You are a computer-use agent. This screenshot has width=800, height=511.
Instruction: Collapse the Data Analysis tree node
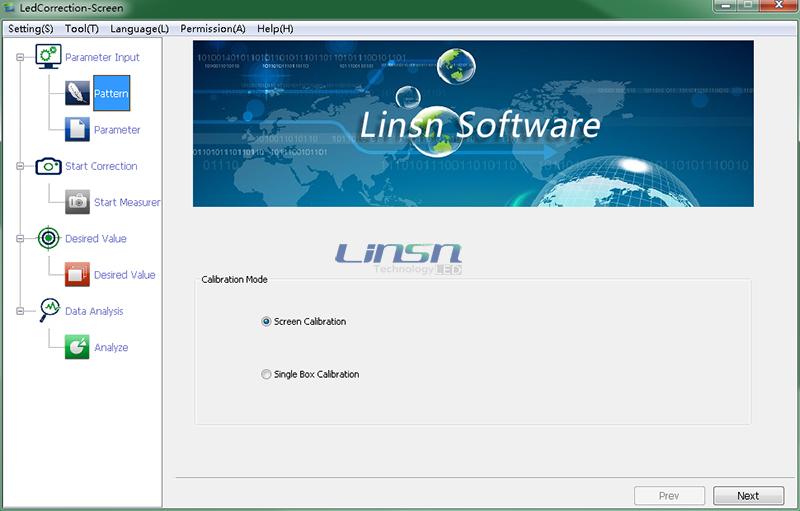coord(19,311)
